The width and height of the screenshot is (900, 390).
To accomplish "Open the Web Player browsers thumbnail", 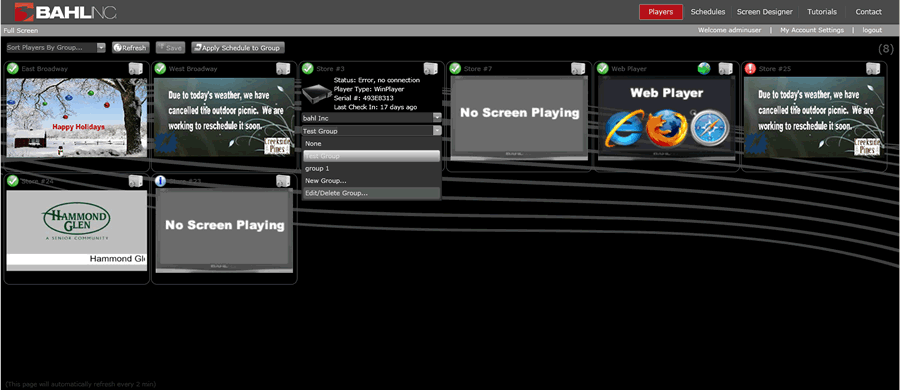I will point(666,118).
